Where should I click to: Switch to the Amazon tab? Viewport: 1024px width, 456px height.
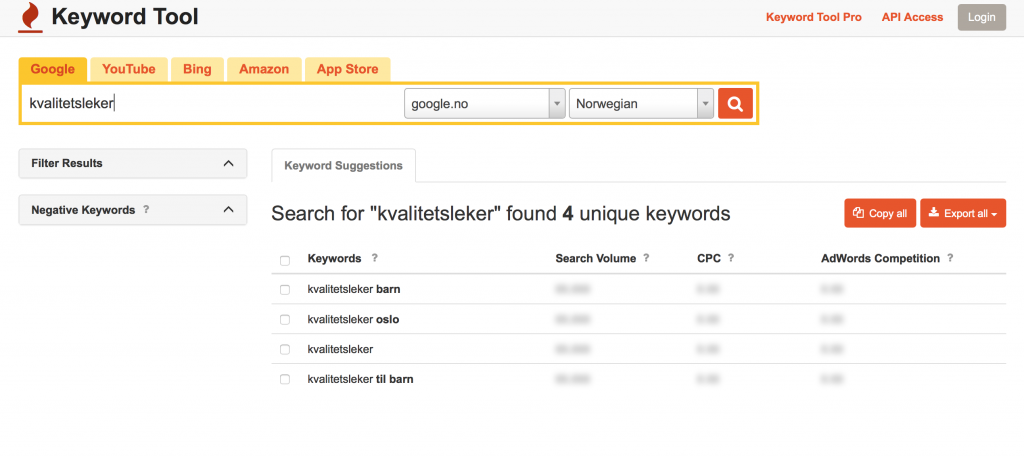264,69
